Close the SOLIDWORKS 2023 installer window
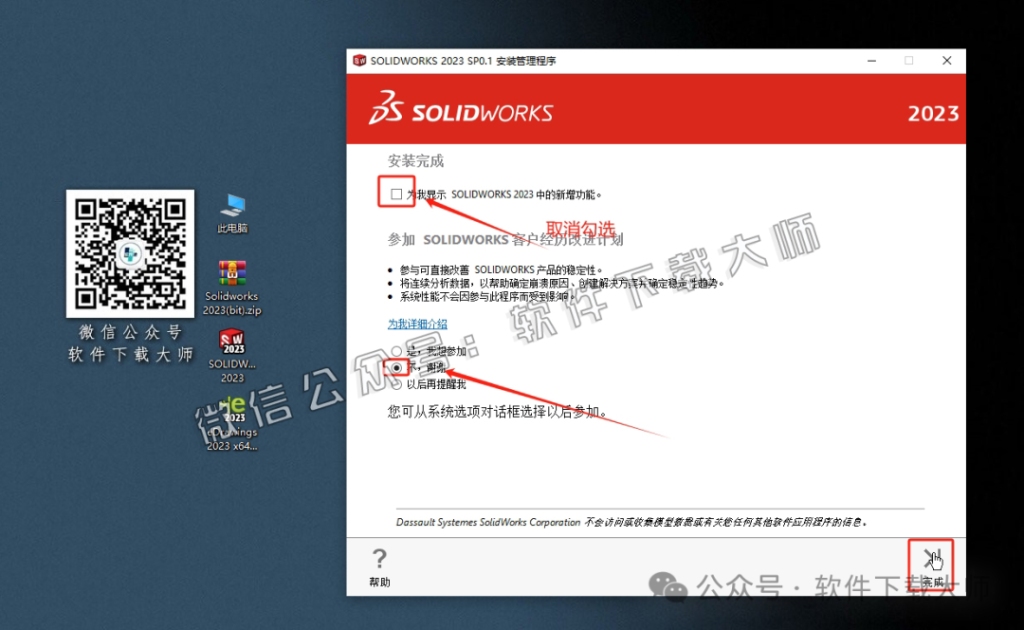The image size is (1024, 630). 946,60
